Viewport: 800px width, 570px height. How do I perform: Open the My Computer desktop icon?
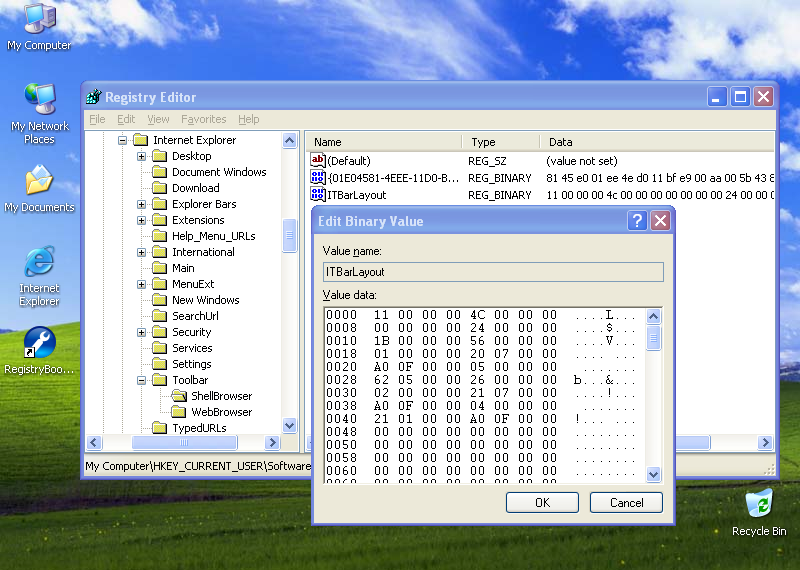pos(39,20)
